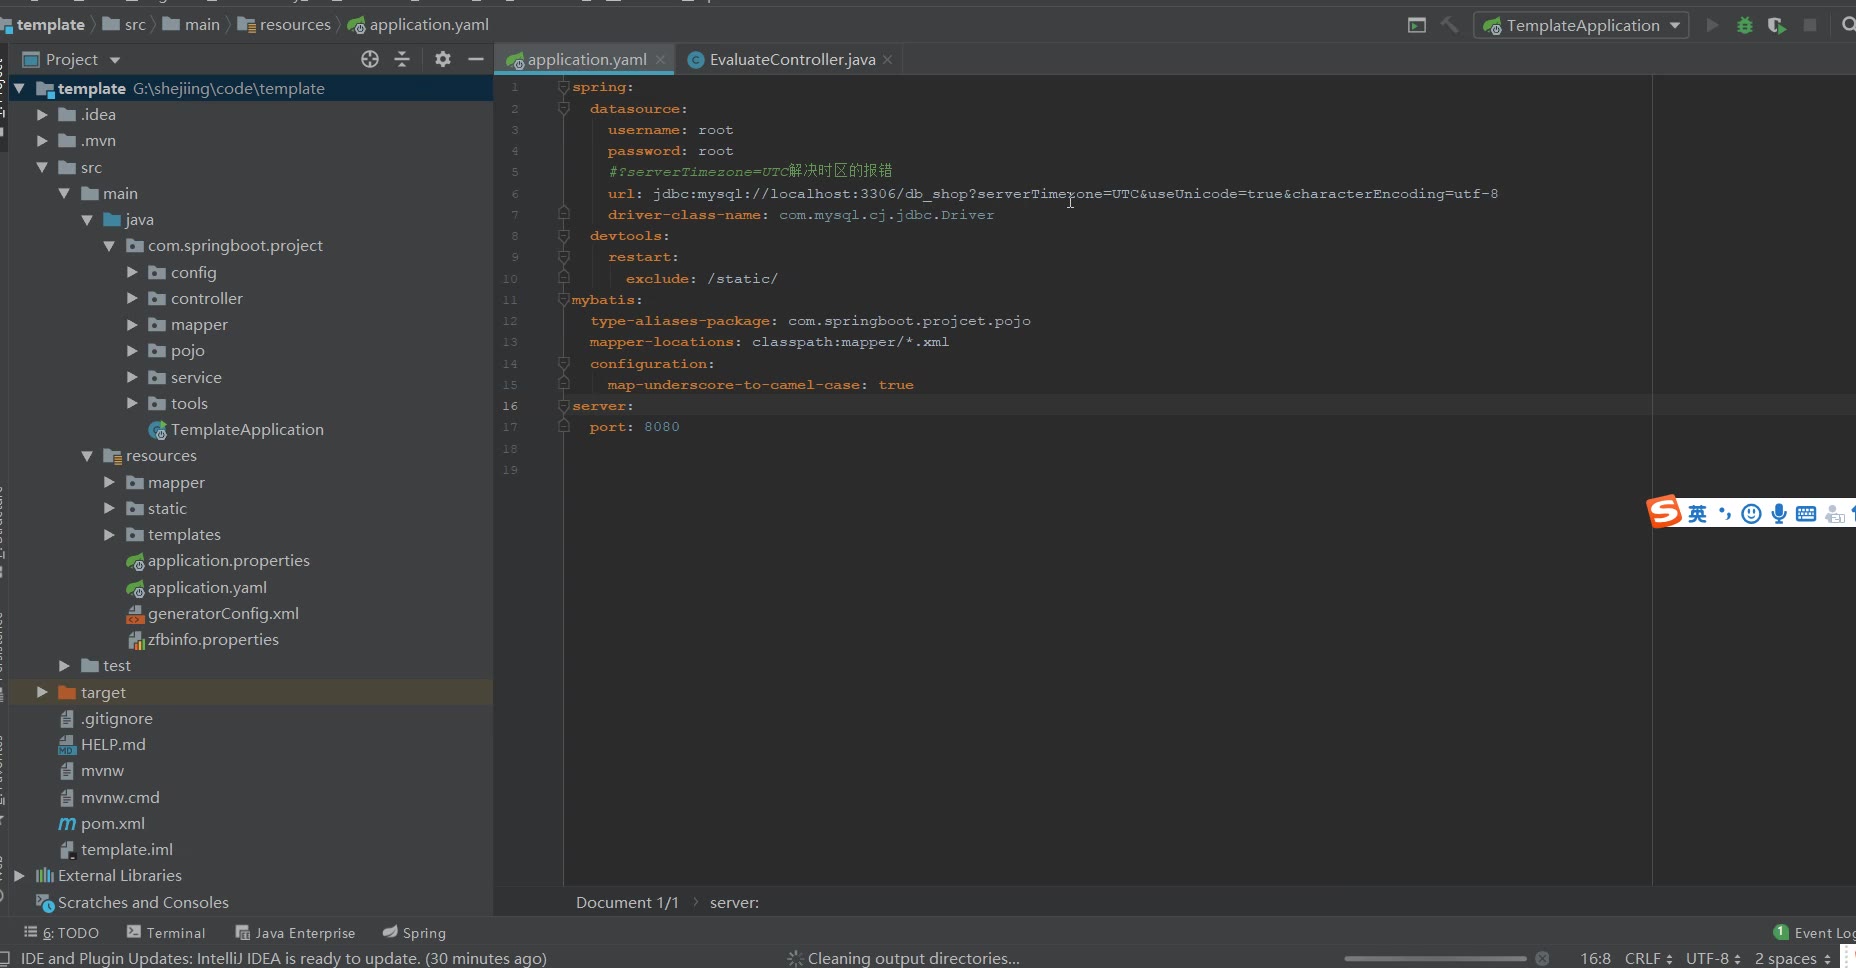
Task: Cancel the cleaning output background task
Action: (1542, 958)
